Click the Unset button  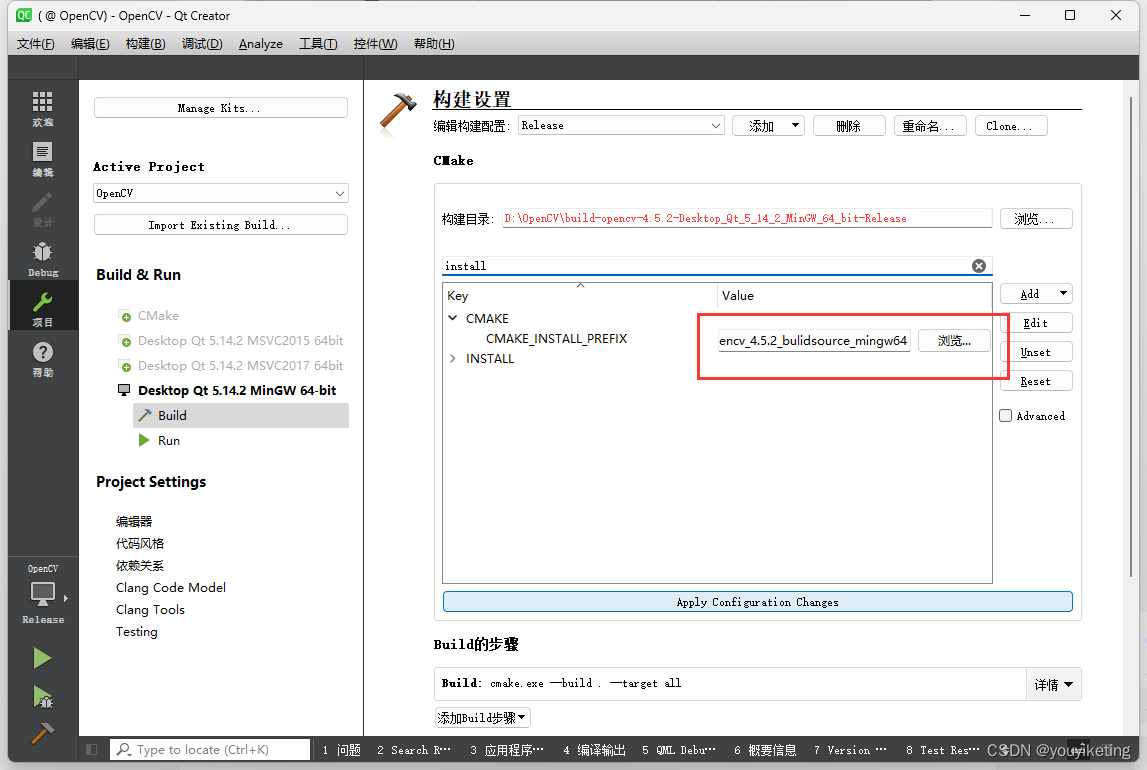tap(1036, 352)
